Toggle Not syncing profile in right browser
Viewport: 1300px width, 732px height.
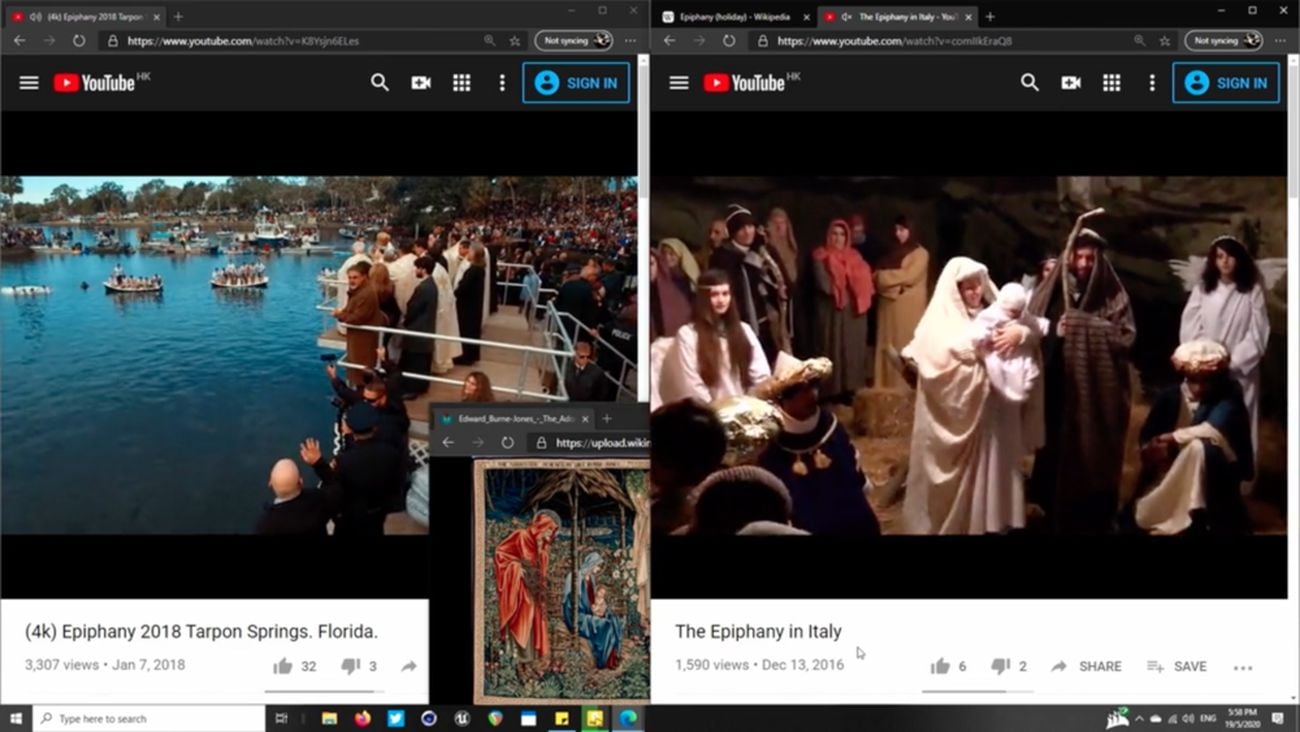point(1223,41)
